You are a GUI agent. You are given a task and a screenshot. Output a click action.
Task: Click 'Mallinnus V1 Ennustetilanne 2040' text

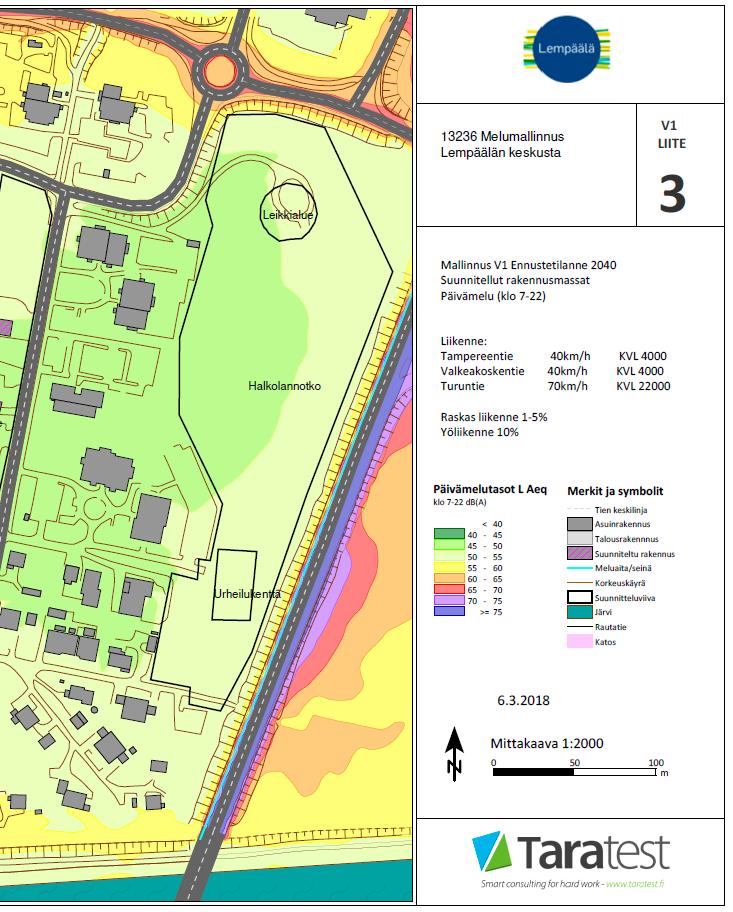coord(528,265)
